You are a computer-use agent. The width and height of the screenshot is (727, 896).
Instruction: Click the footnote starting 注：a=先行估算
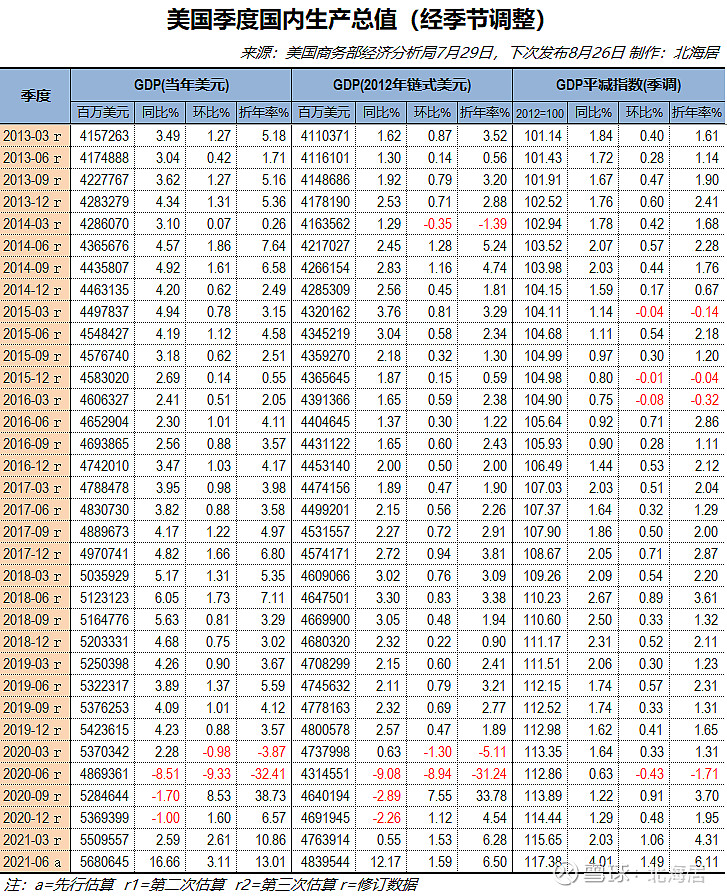coord(210,885)
